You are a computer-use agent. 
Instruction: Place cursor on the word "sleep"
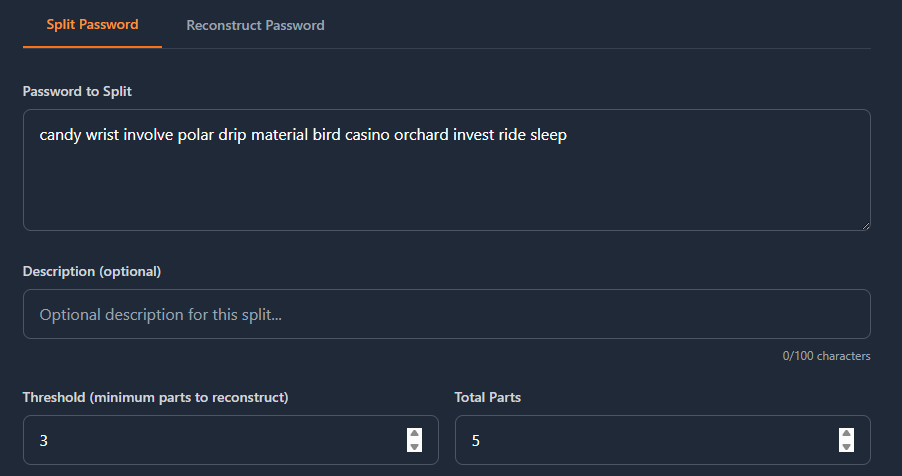click(548, 135)
